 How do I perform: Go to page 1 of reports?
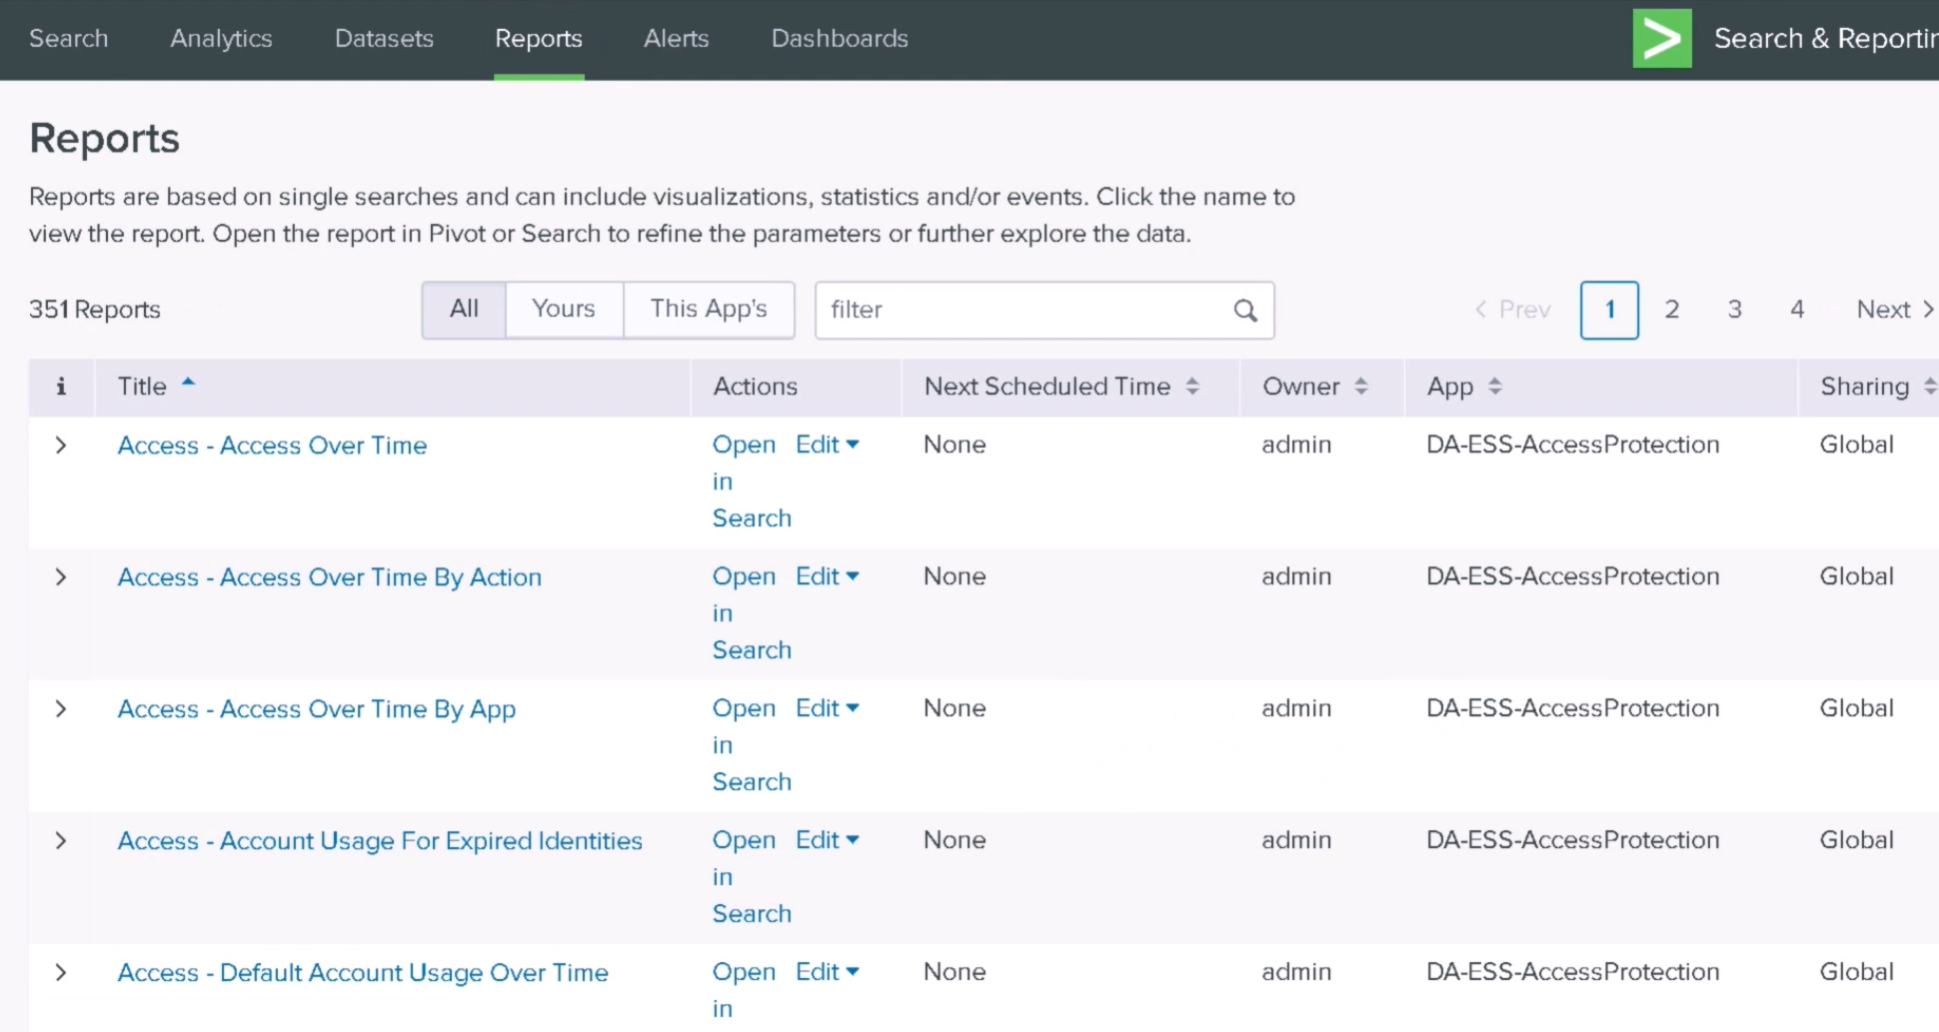click(x=1609, y=310)
